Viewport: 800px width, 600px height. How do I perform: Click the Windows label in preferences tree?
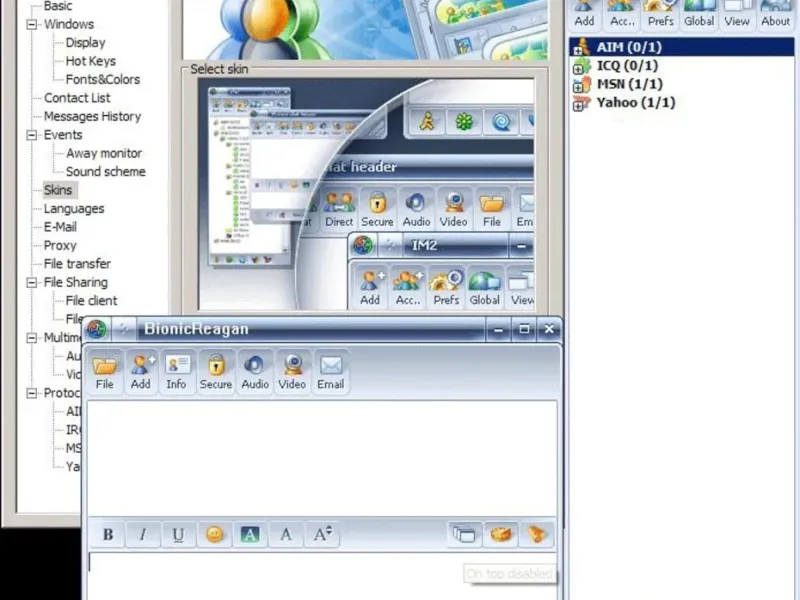(x=69, y=24)
